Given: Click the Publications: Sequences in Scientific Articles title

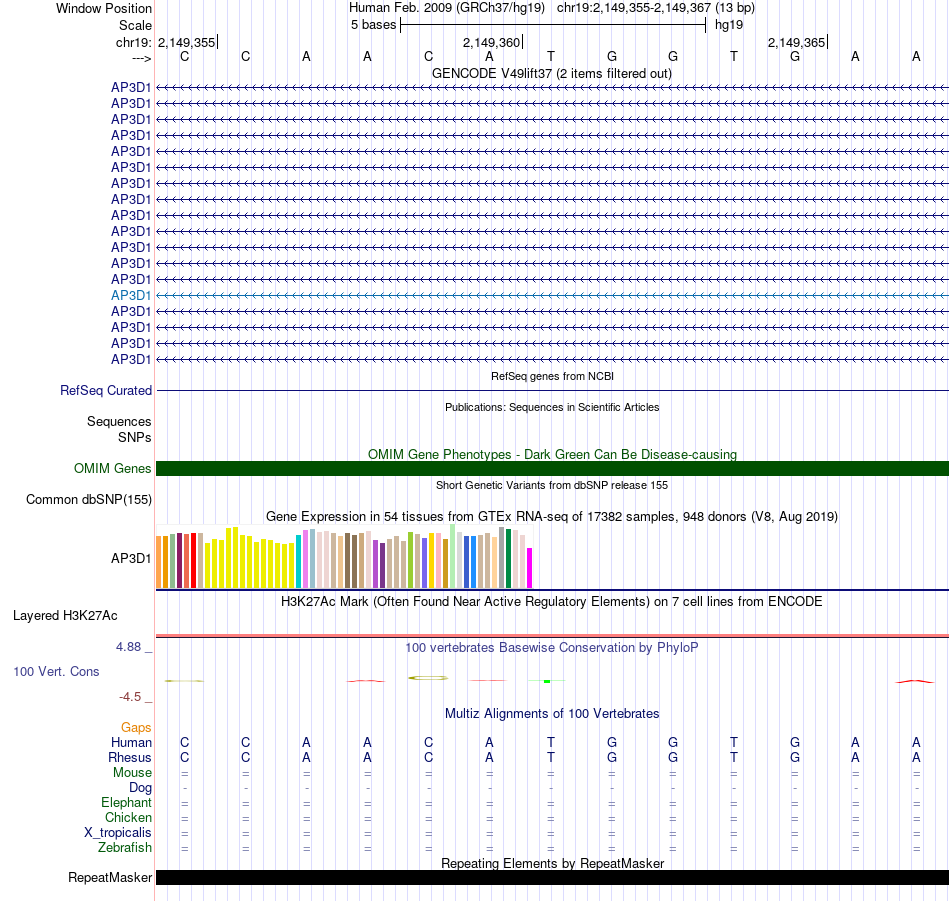Looking at the screenshot, I should [552, 407].
